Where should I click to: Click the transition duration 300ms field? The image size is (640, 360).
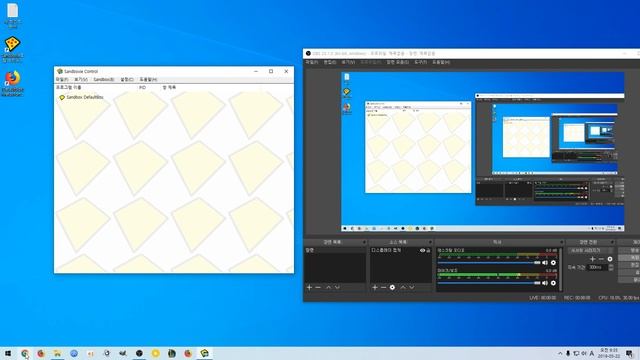tap(598, 267)
